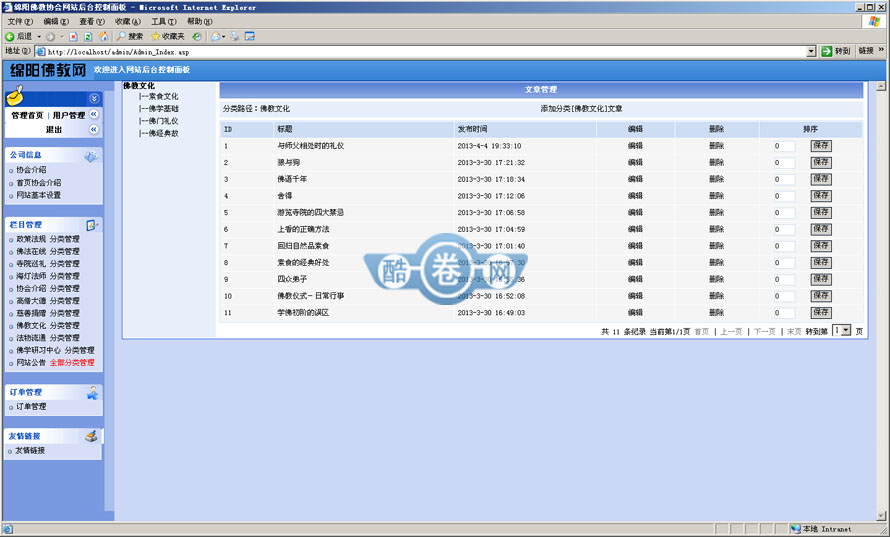Click the green 转到 go arrow icon

tap(826, 51)
